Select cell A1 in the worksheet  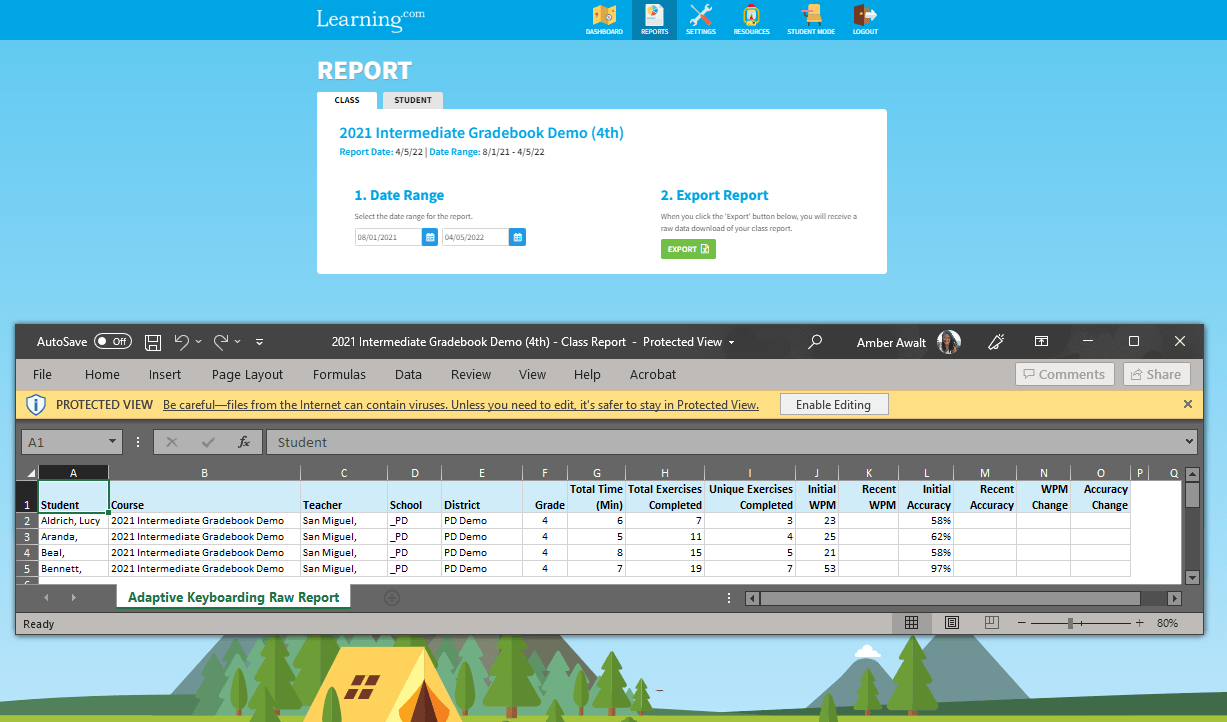(x=73, y=497)
